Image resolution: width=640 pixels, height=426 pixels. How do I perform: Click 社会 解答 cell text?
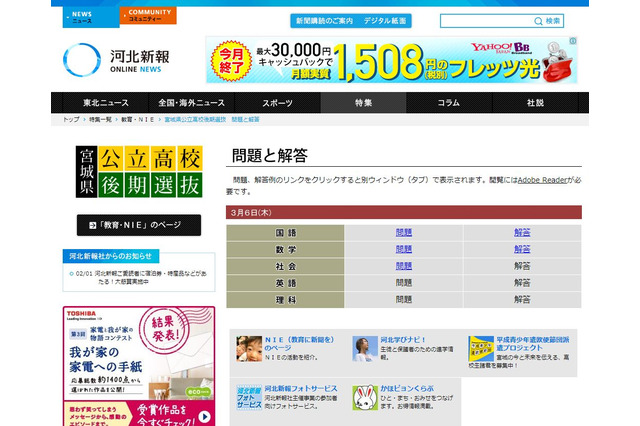pos(522,266)
